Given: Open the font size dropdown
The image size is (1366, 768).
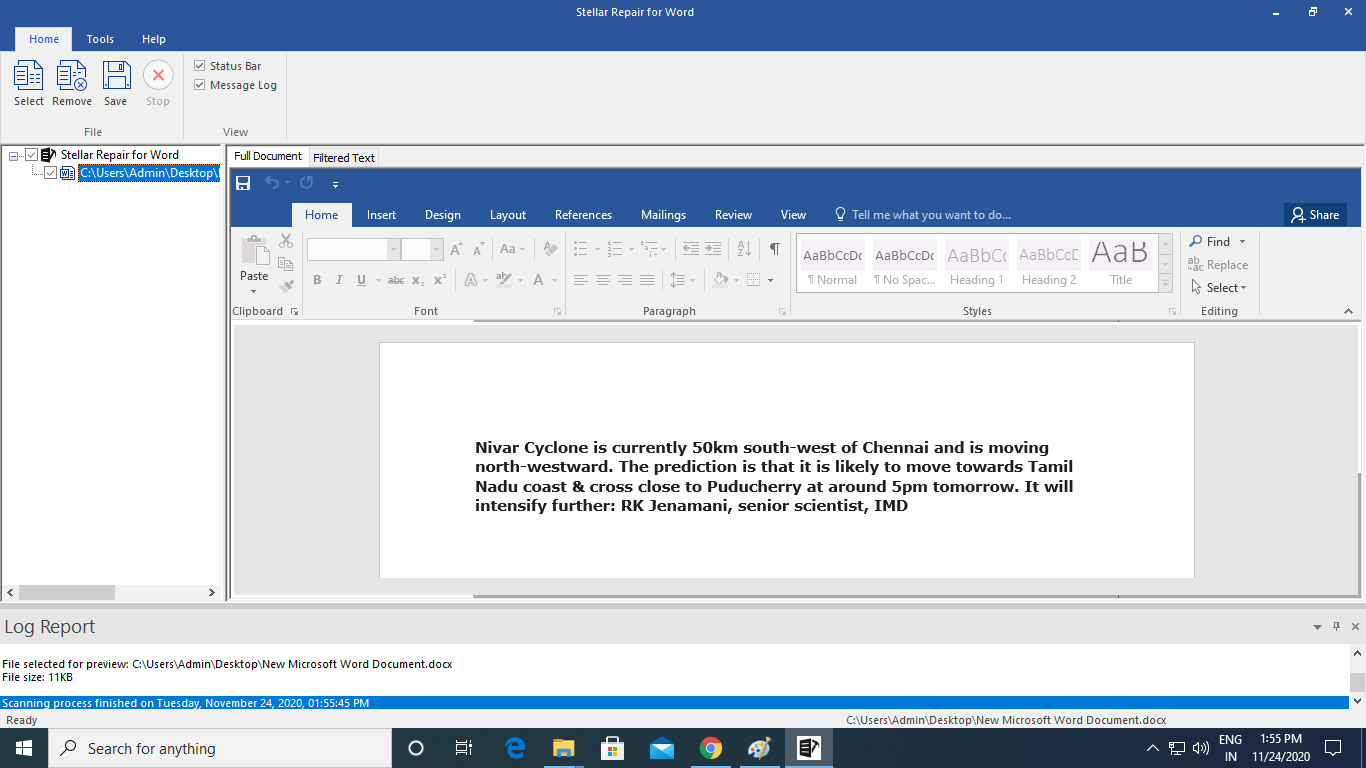Looking at the screenshot, I should (436, 249).
